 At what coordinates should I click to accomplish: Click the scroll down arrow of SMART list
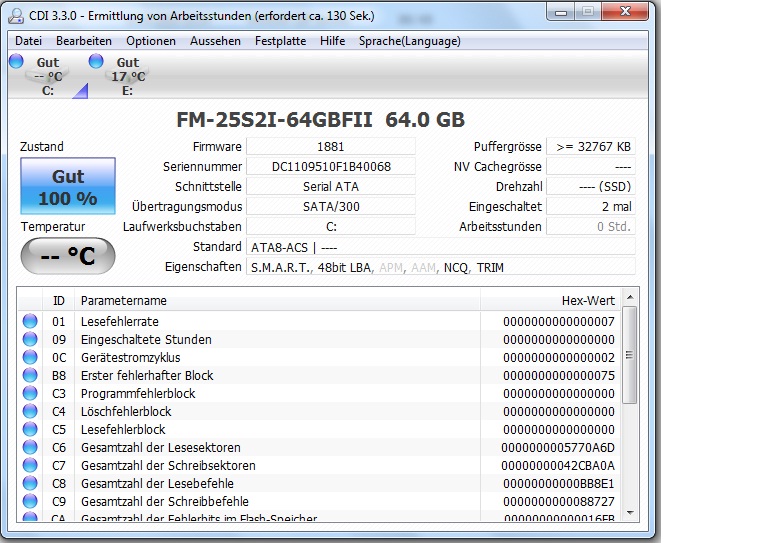click(x=630, y=513)
